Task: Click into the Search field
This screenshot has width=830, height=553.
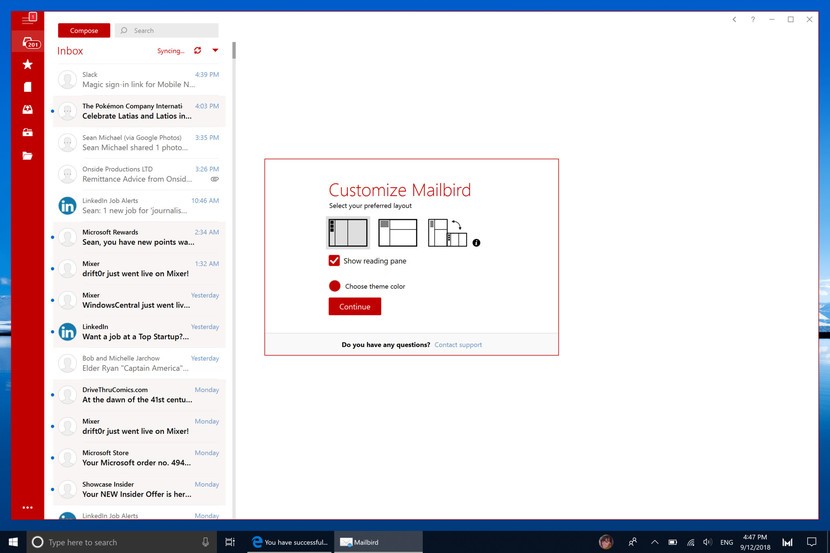Action: pyautogui.click(x=166, y=30)
